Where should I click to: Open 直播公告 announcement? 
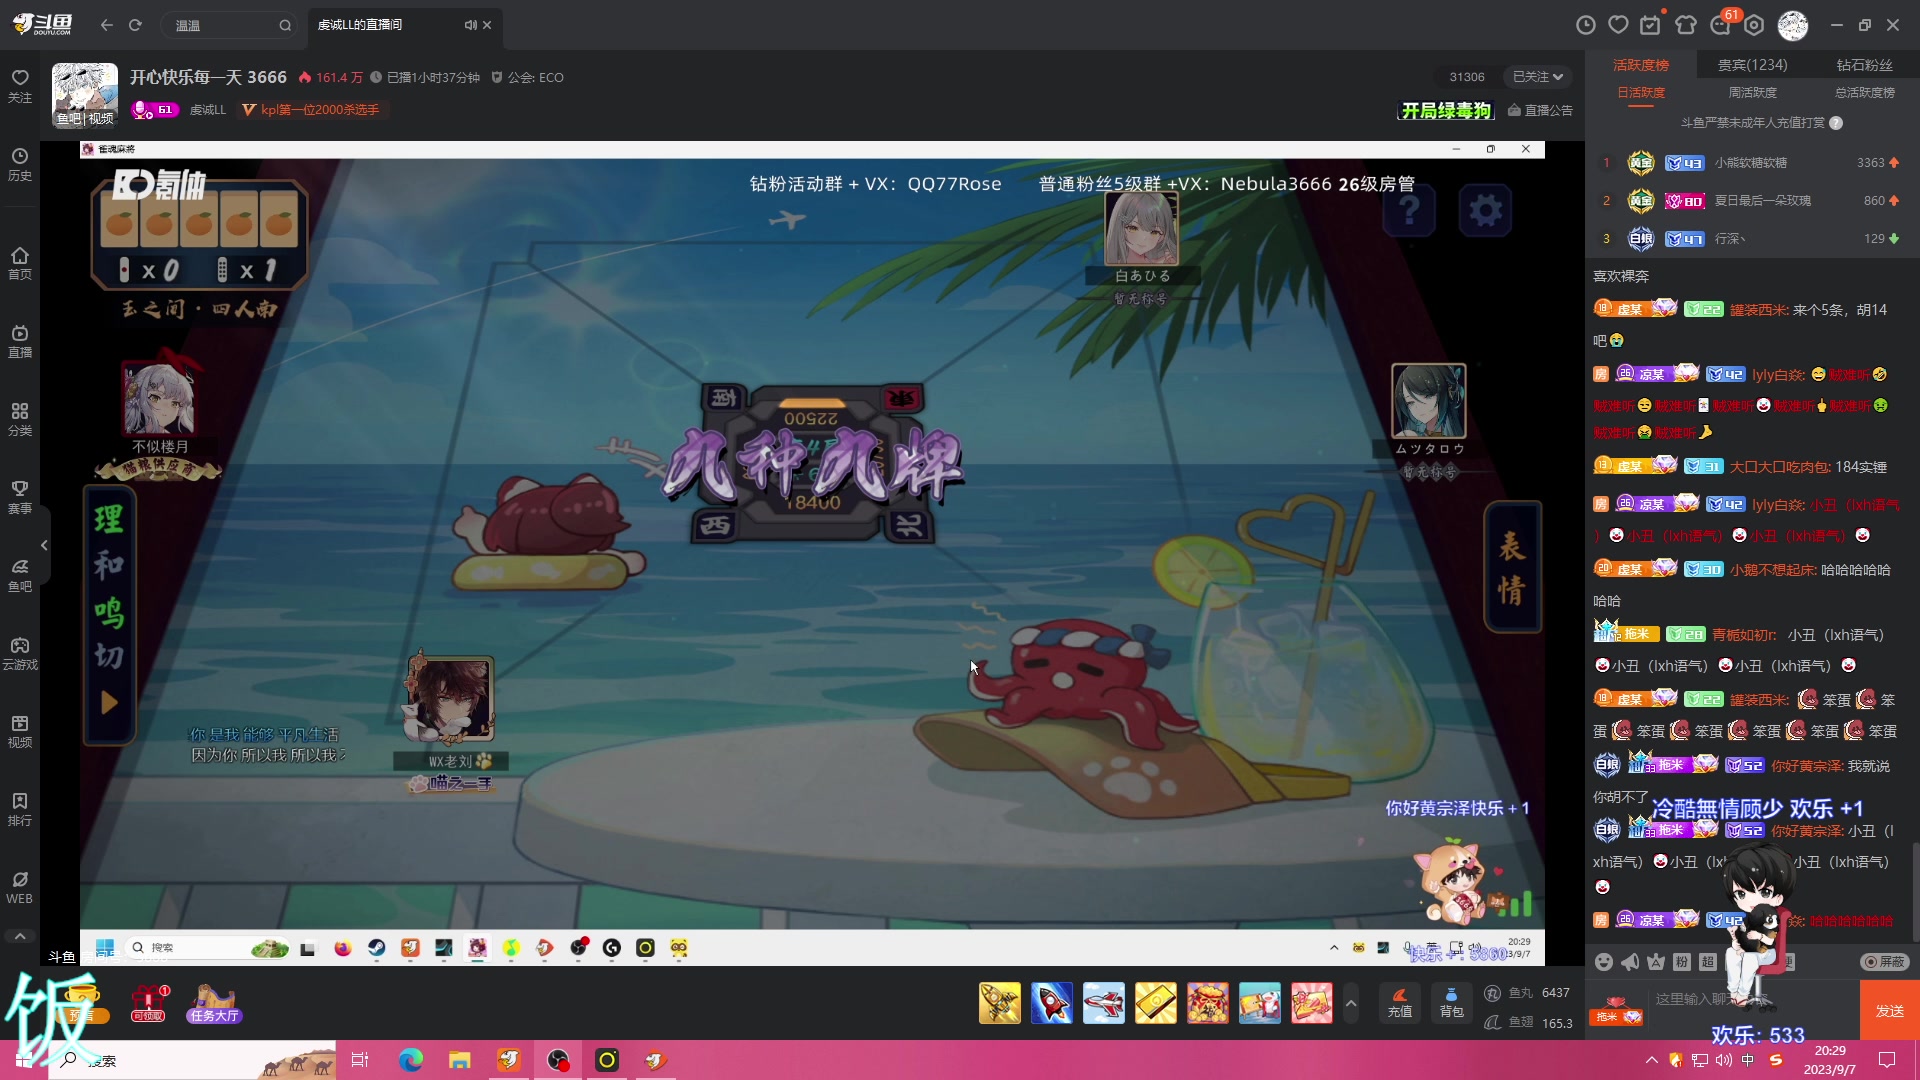(1540, 110)
